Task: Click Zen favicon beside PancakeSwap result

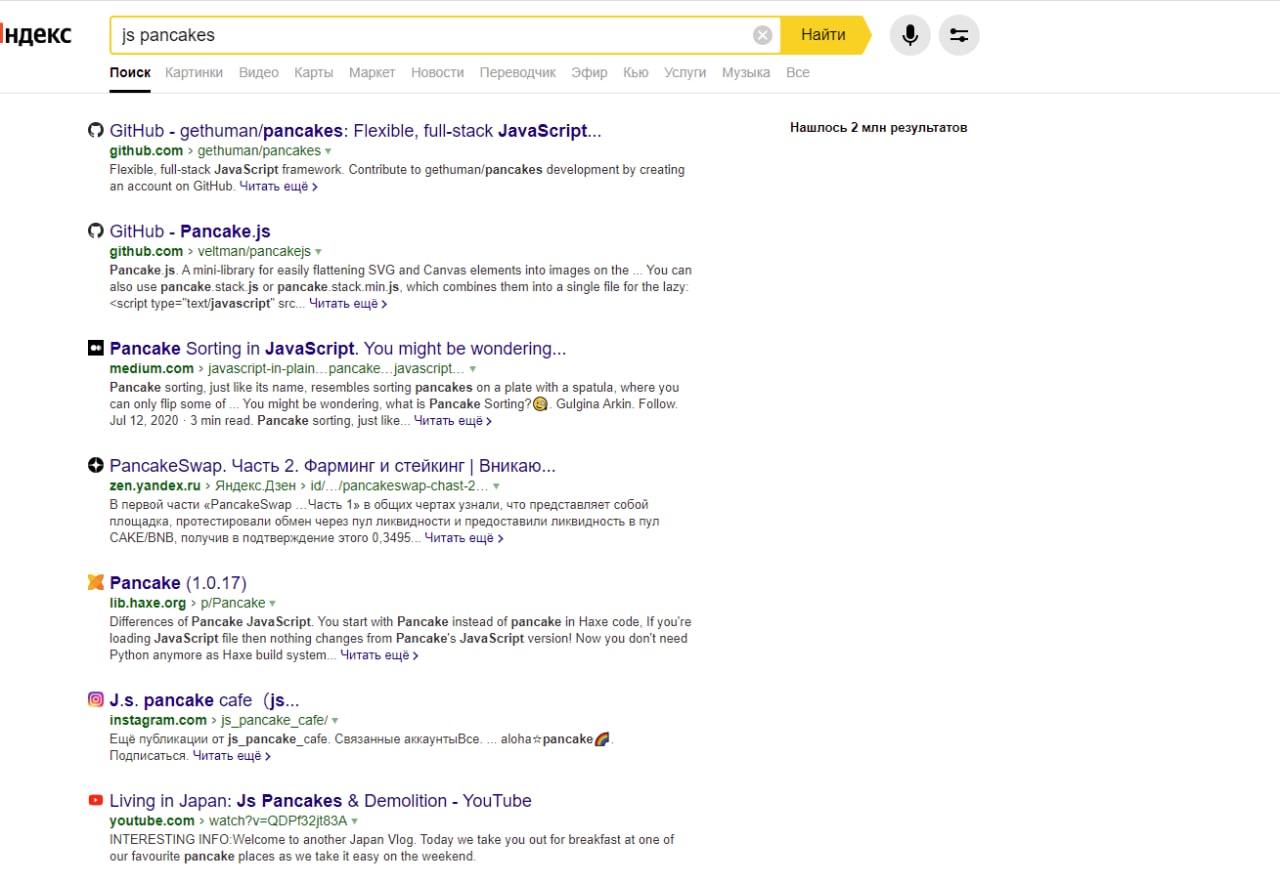Action: pos(96,466)
